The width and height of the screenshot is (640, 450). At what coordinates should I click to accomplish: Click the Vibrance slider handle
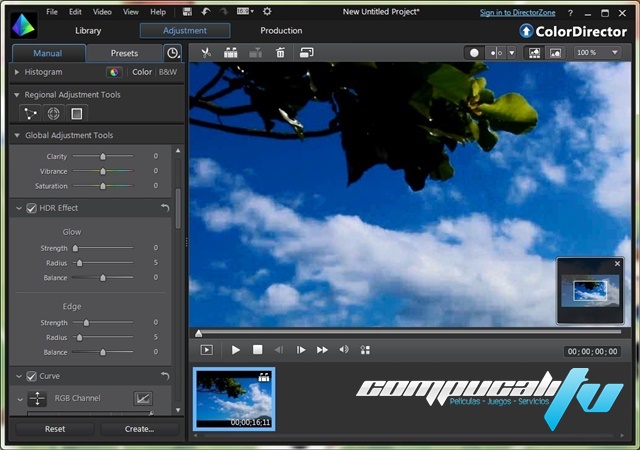(103, 171)
